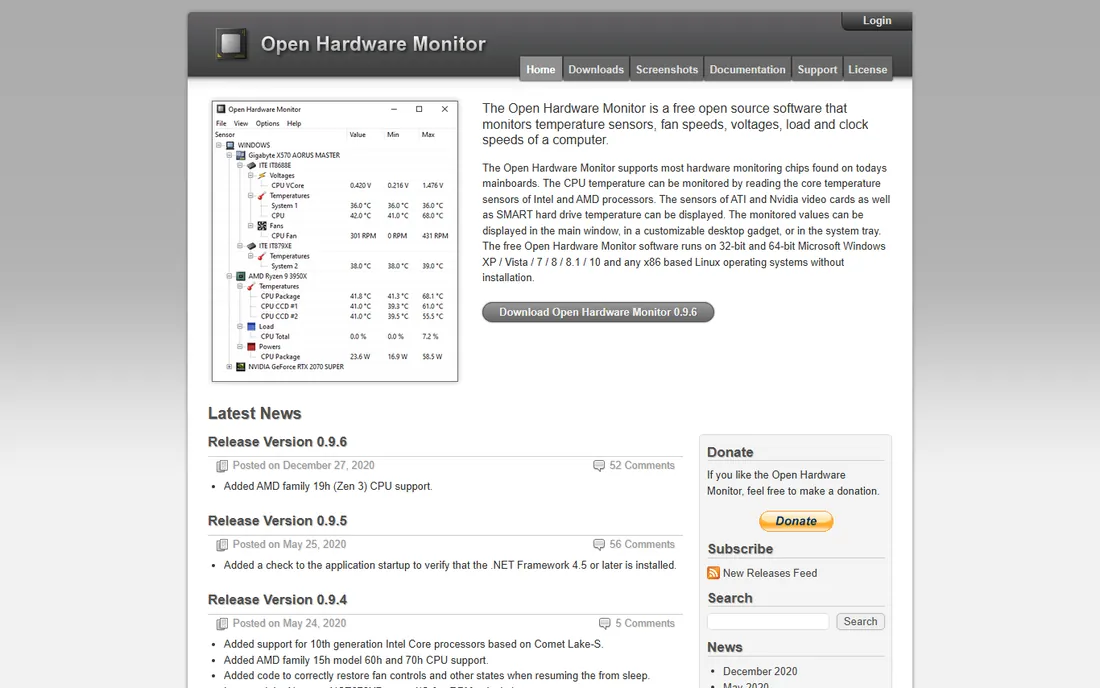Image resolution: width=1100 pixels, height=688 pixels.
Task: Collapse the ITE IT8688E chip node
Action: click(x=240, y=166)
